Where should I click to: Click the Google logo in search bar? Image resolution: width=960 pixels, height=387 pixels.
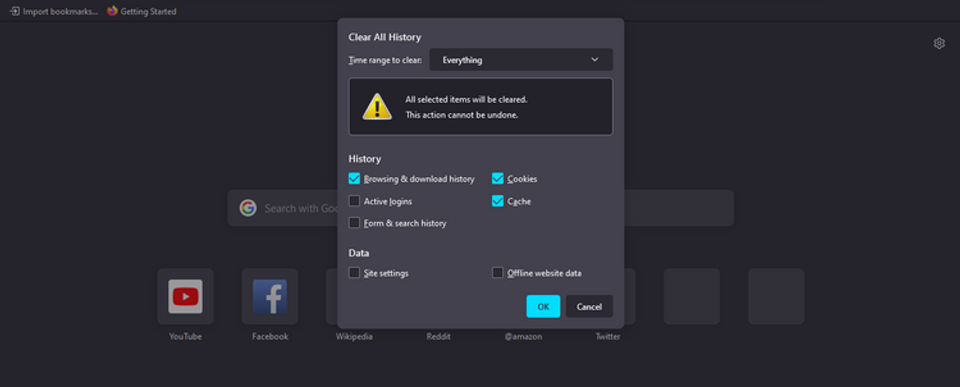(x=248, y=208)
